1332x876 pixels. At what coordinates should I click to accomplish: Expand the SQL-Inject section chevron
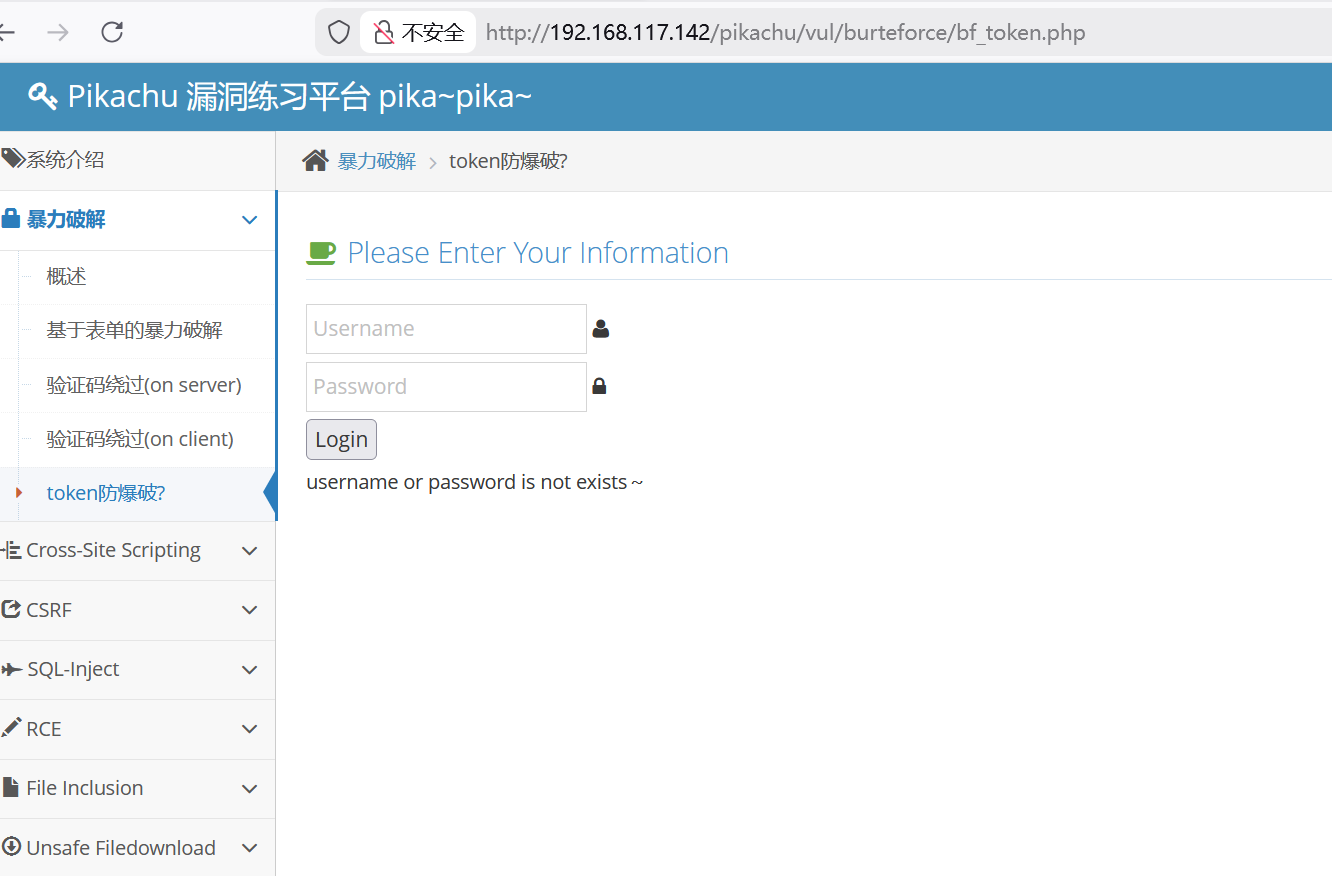pos(250,670)
